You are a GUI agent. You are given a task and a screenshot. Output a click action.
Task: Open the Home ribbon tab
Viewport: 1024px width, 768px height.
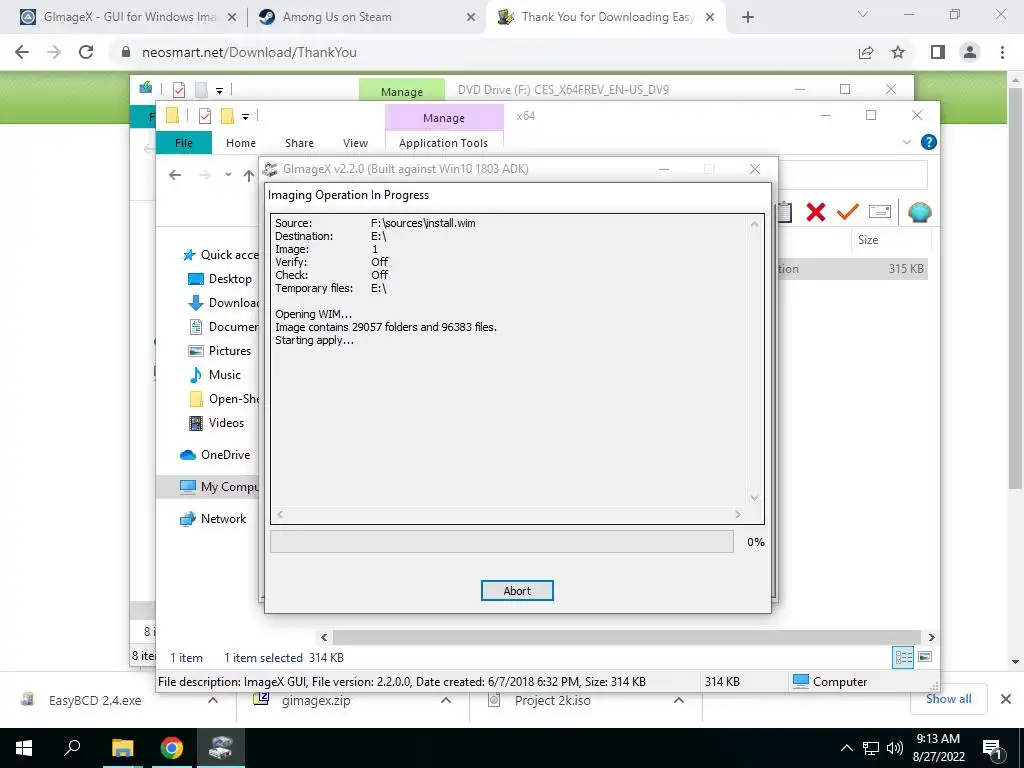pos(240,143)
